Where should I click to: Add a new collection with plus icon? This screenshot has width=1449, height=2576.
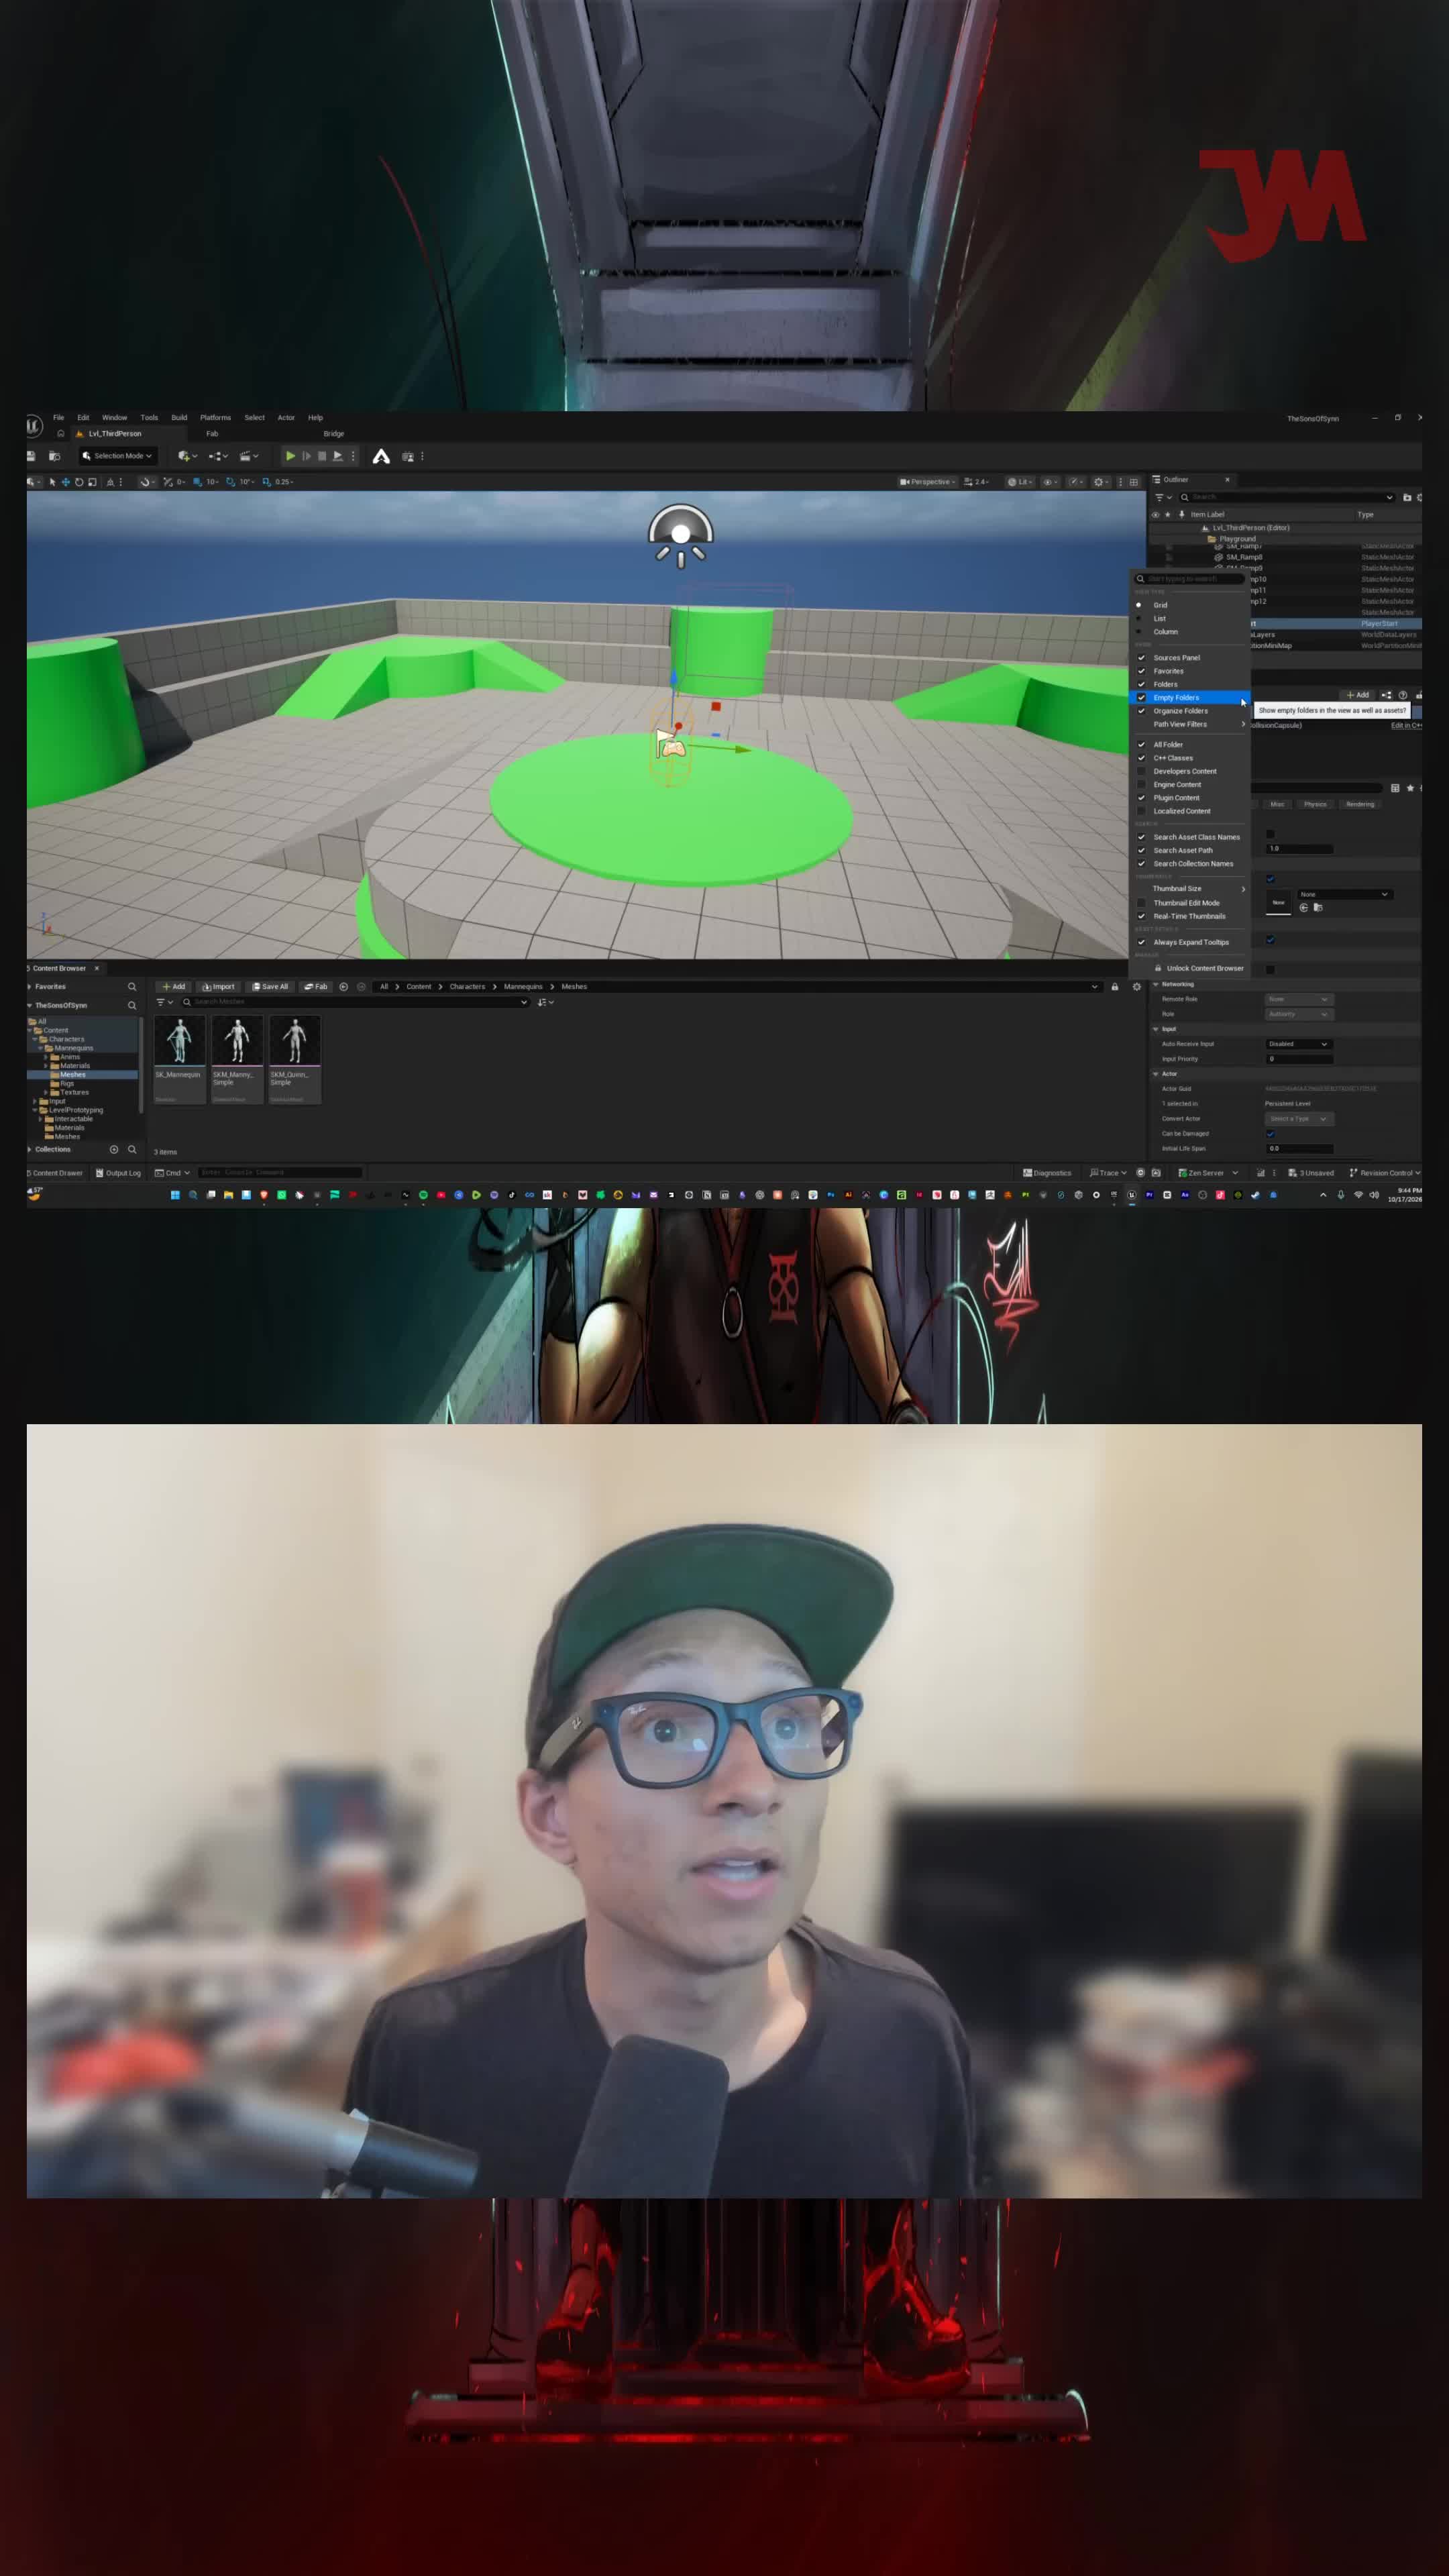point(114,1150)
